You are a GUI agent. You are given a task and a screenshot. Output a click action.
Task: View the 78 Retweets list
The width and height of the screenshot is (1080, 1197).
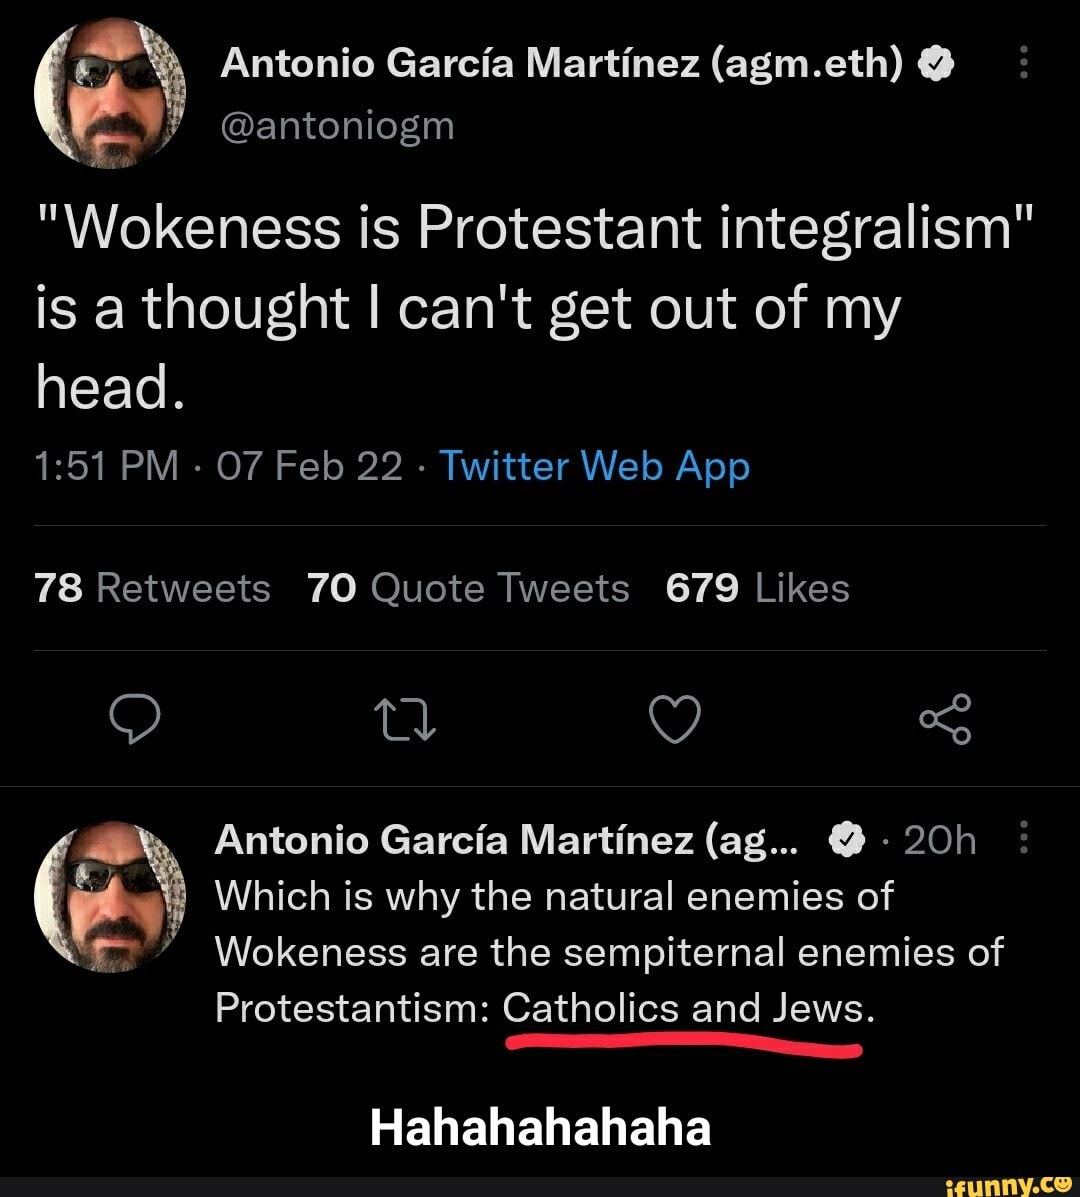[x=152, y=588]
